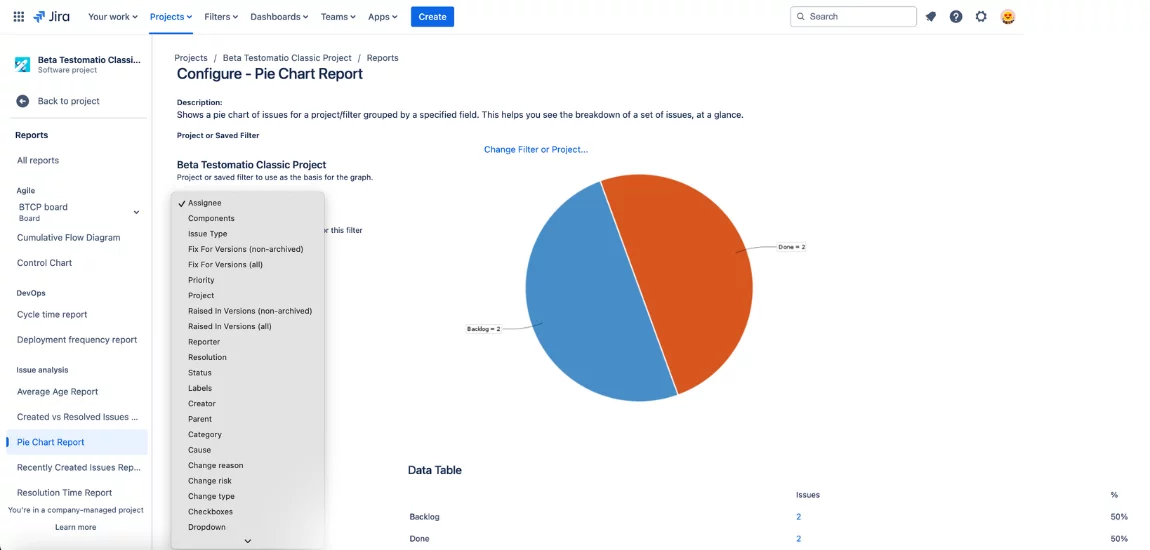The width and height of the screenshot is (1150, 550).
Task: Select the checked Assignee option
Action: click(205, 203)
